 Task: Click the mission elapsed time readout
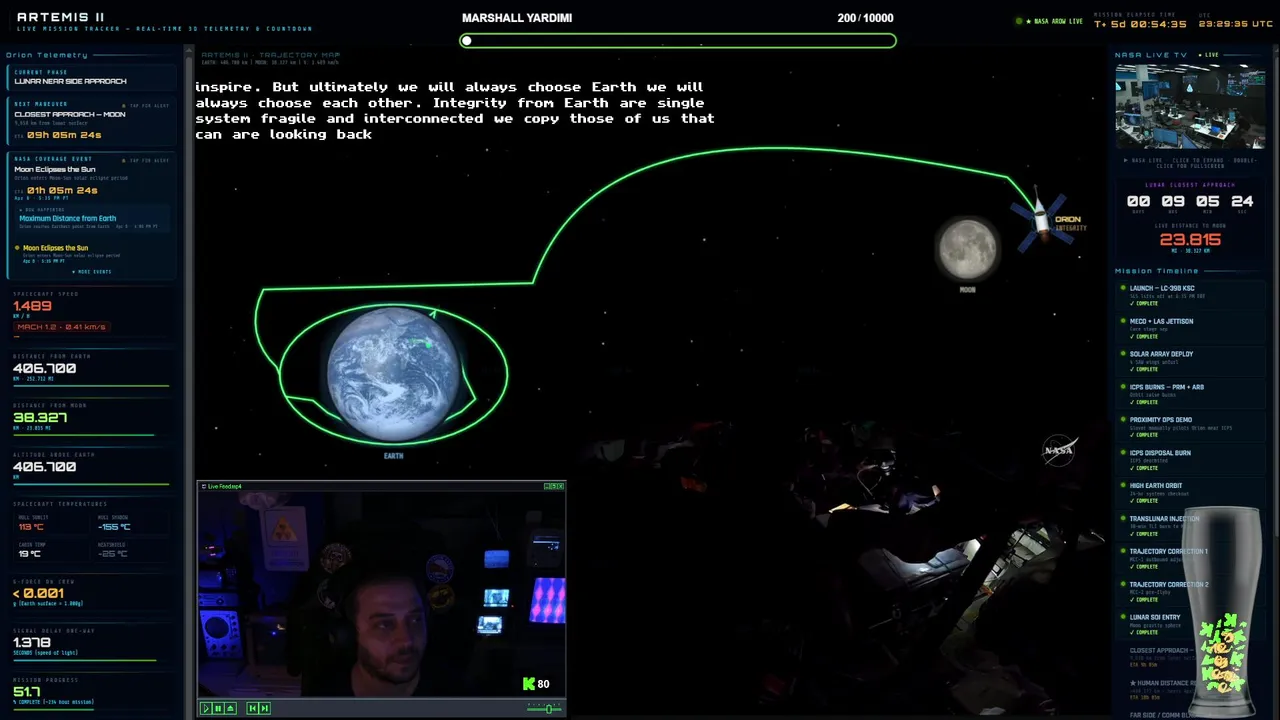coord(1140,24)
